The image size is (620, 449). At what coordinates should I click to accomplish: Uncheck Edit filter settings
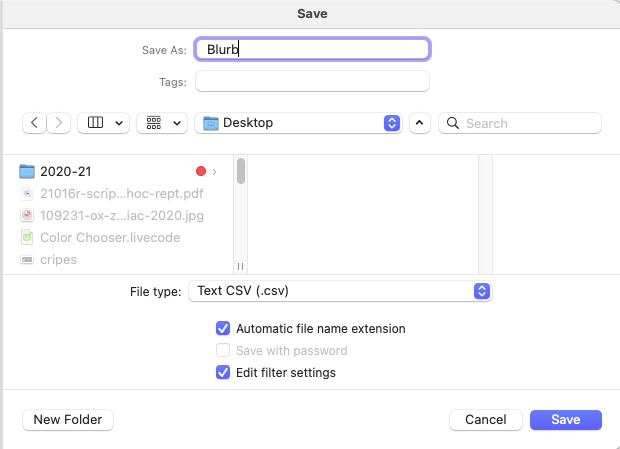click(223, 373)
